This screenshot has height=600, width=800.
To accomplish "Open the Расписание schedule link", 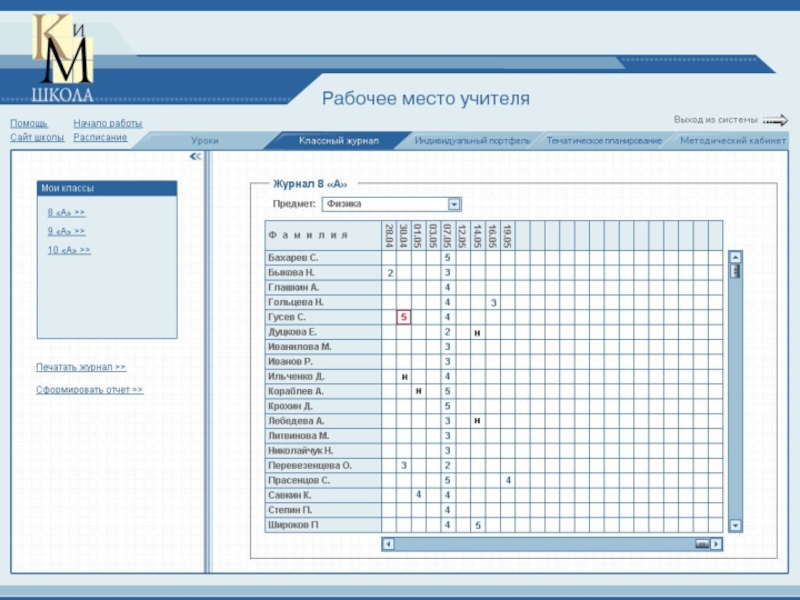I will pos(100,137).
